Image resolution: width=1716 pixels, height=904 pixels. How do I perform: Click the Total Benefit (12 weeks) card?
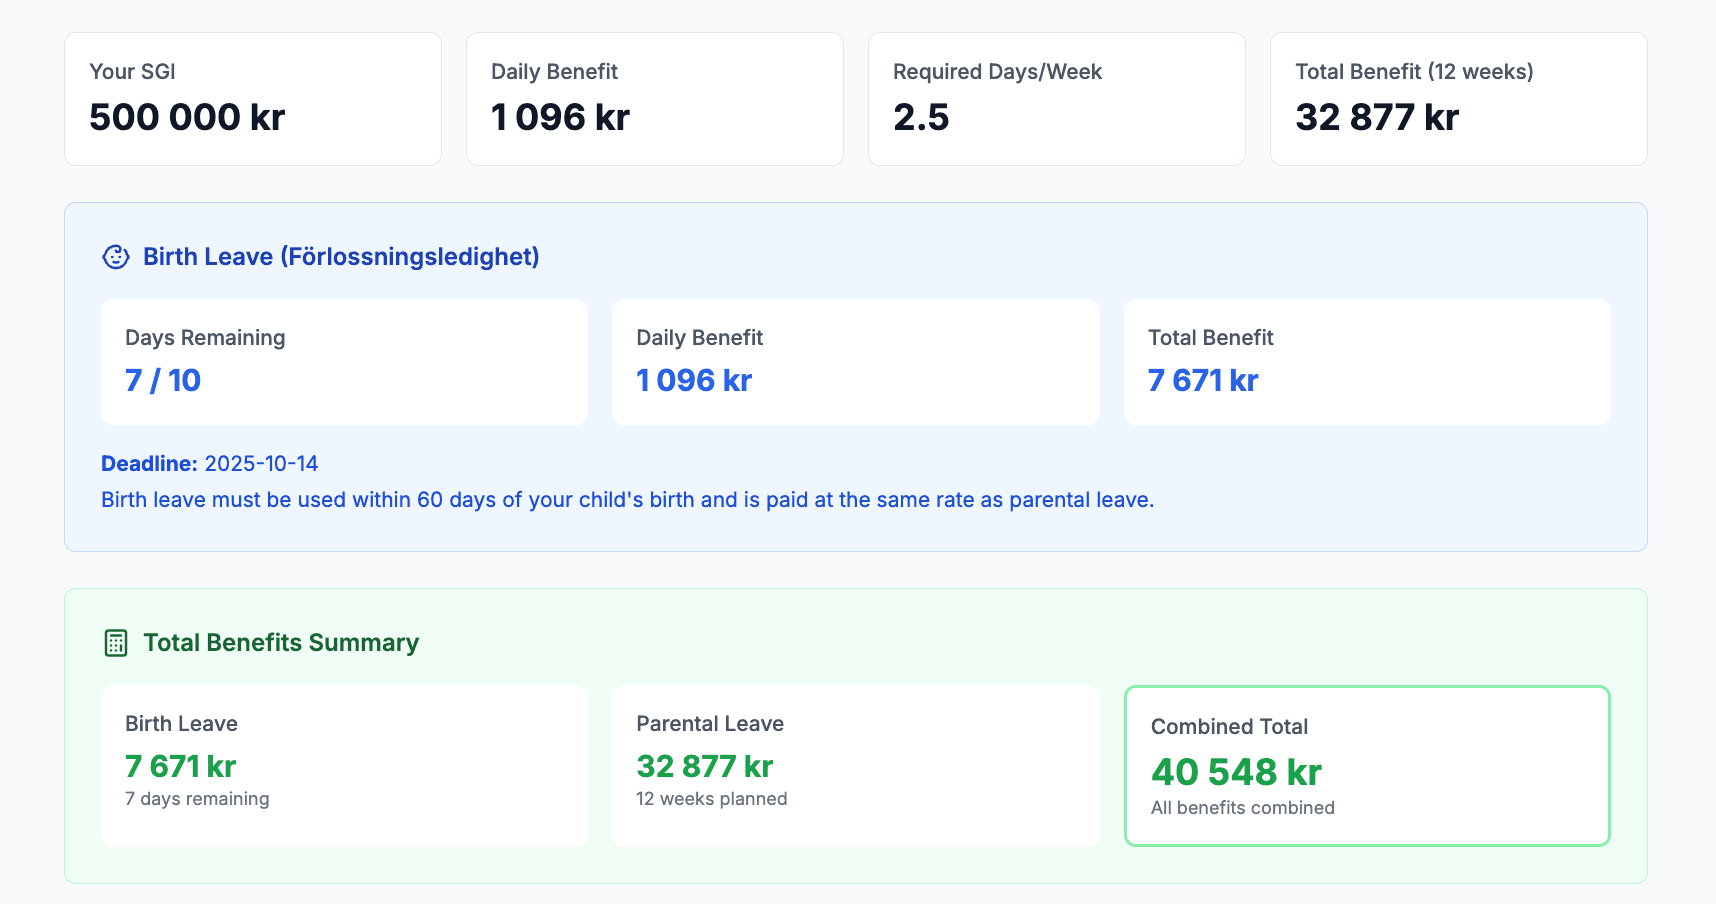tap(1459, 99)
